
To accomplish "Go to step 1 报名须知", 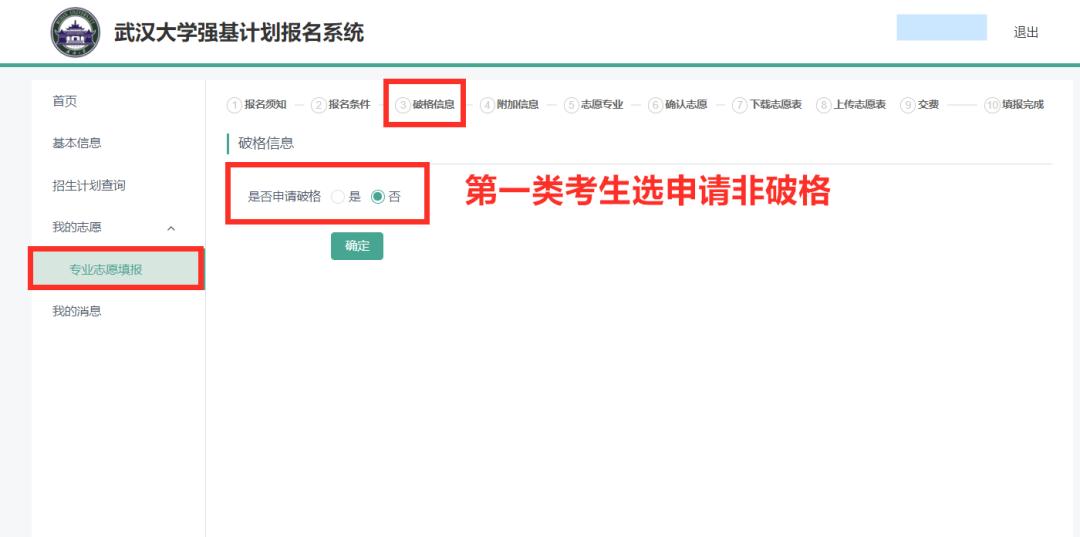I will [257, 105].
